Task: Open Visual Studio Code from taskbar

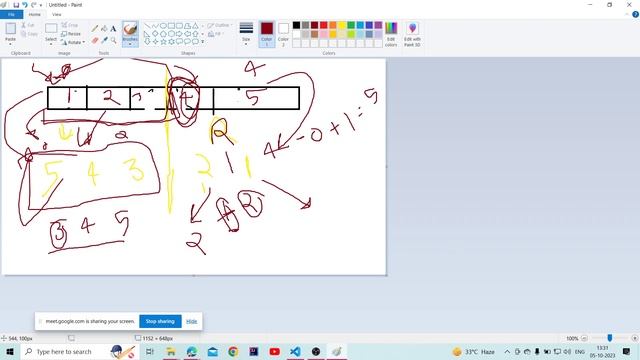Action: [x=295, y=351]
